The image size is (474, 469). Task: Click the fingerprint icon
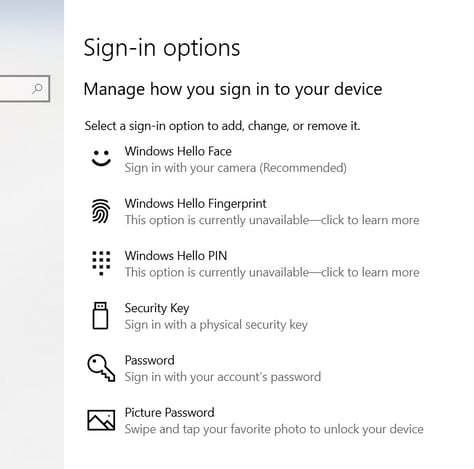tap(101, 211)
